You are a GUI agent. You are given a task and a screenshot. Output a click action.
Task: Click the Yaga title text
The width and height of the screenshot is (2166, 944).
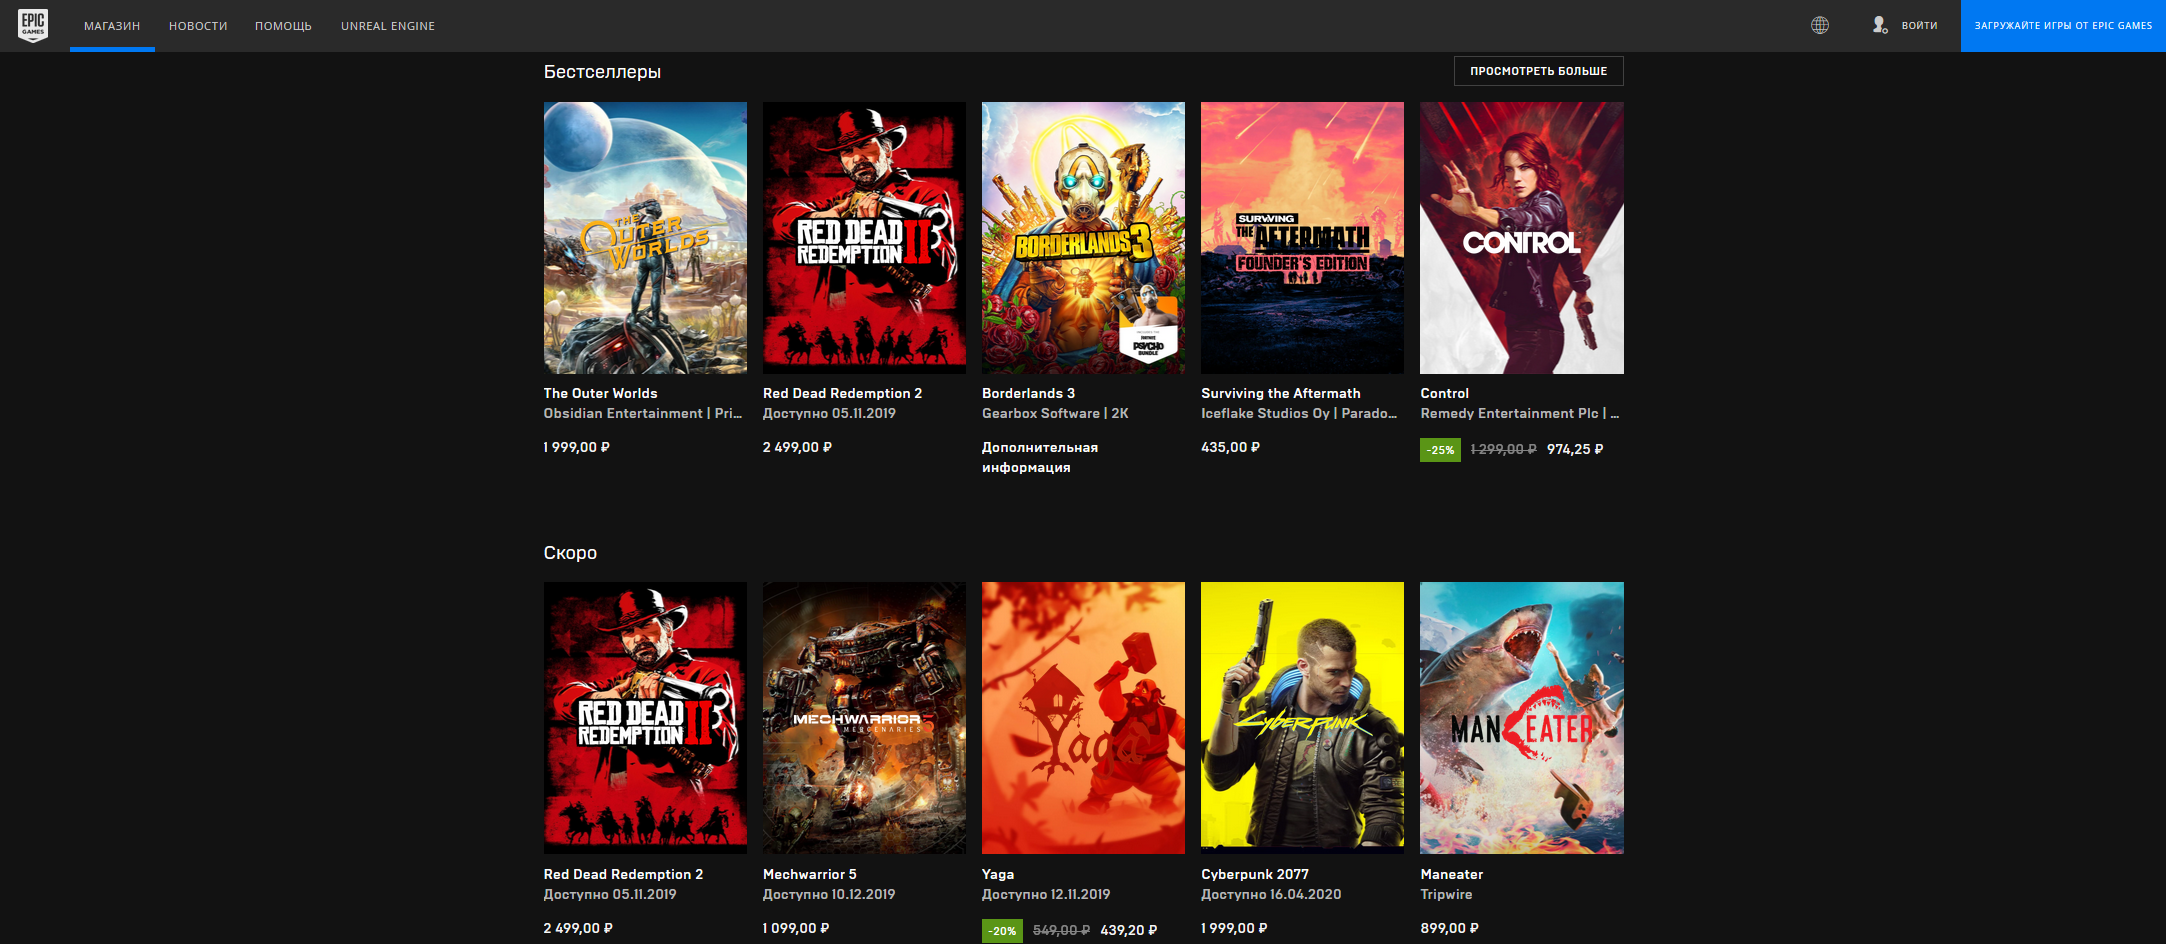click(x=998, y=874)
